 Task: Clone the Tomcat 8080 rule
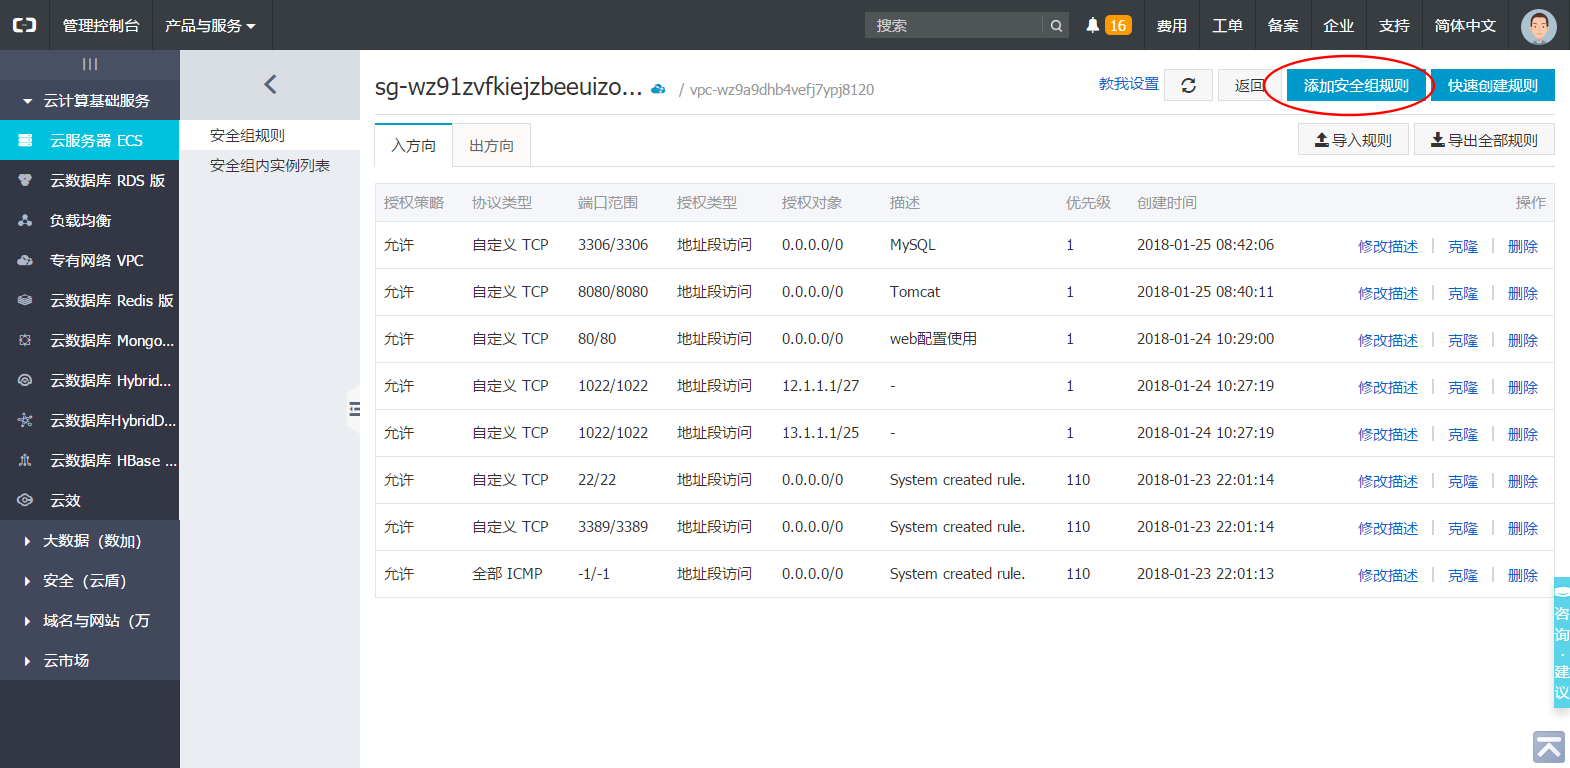[x=1463, y=293]
